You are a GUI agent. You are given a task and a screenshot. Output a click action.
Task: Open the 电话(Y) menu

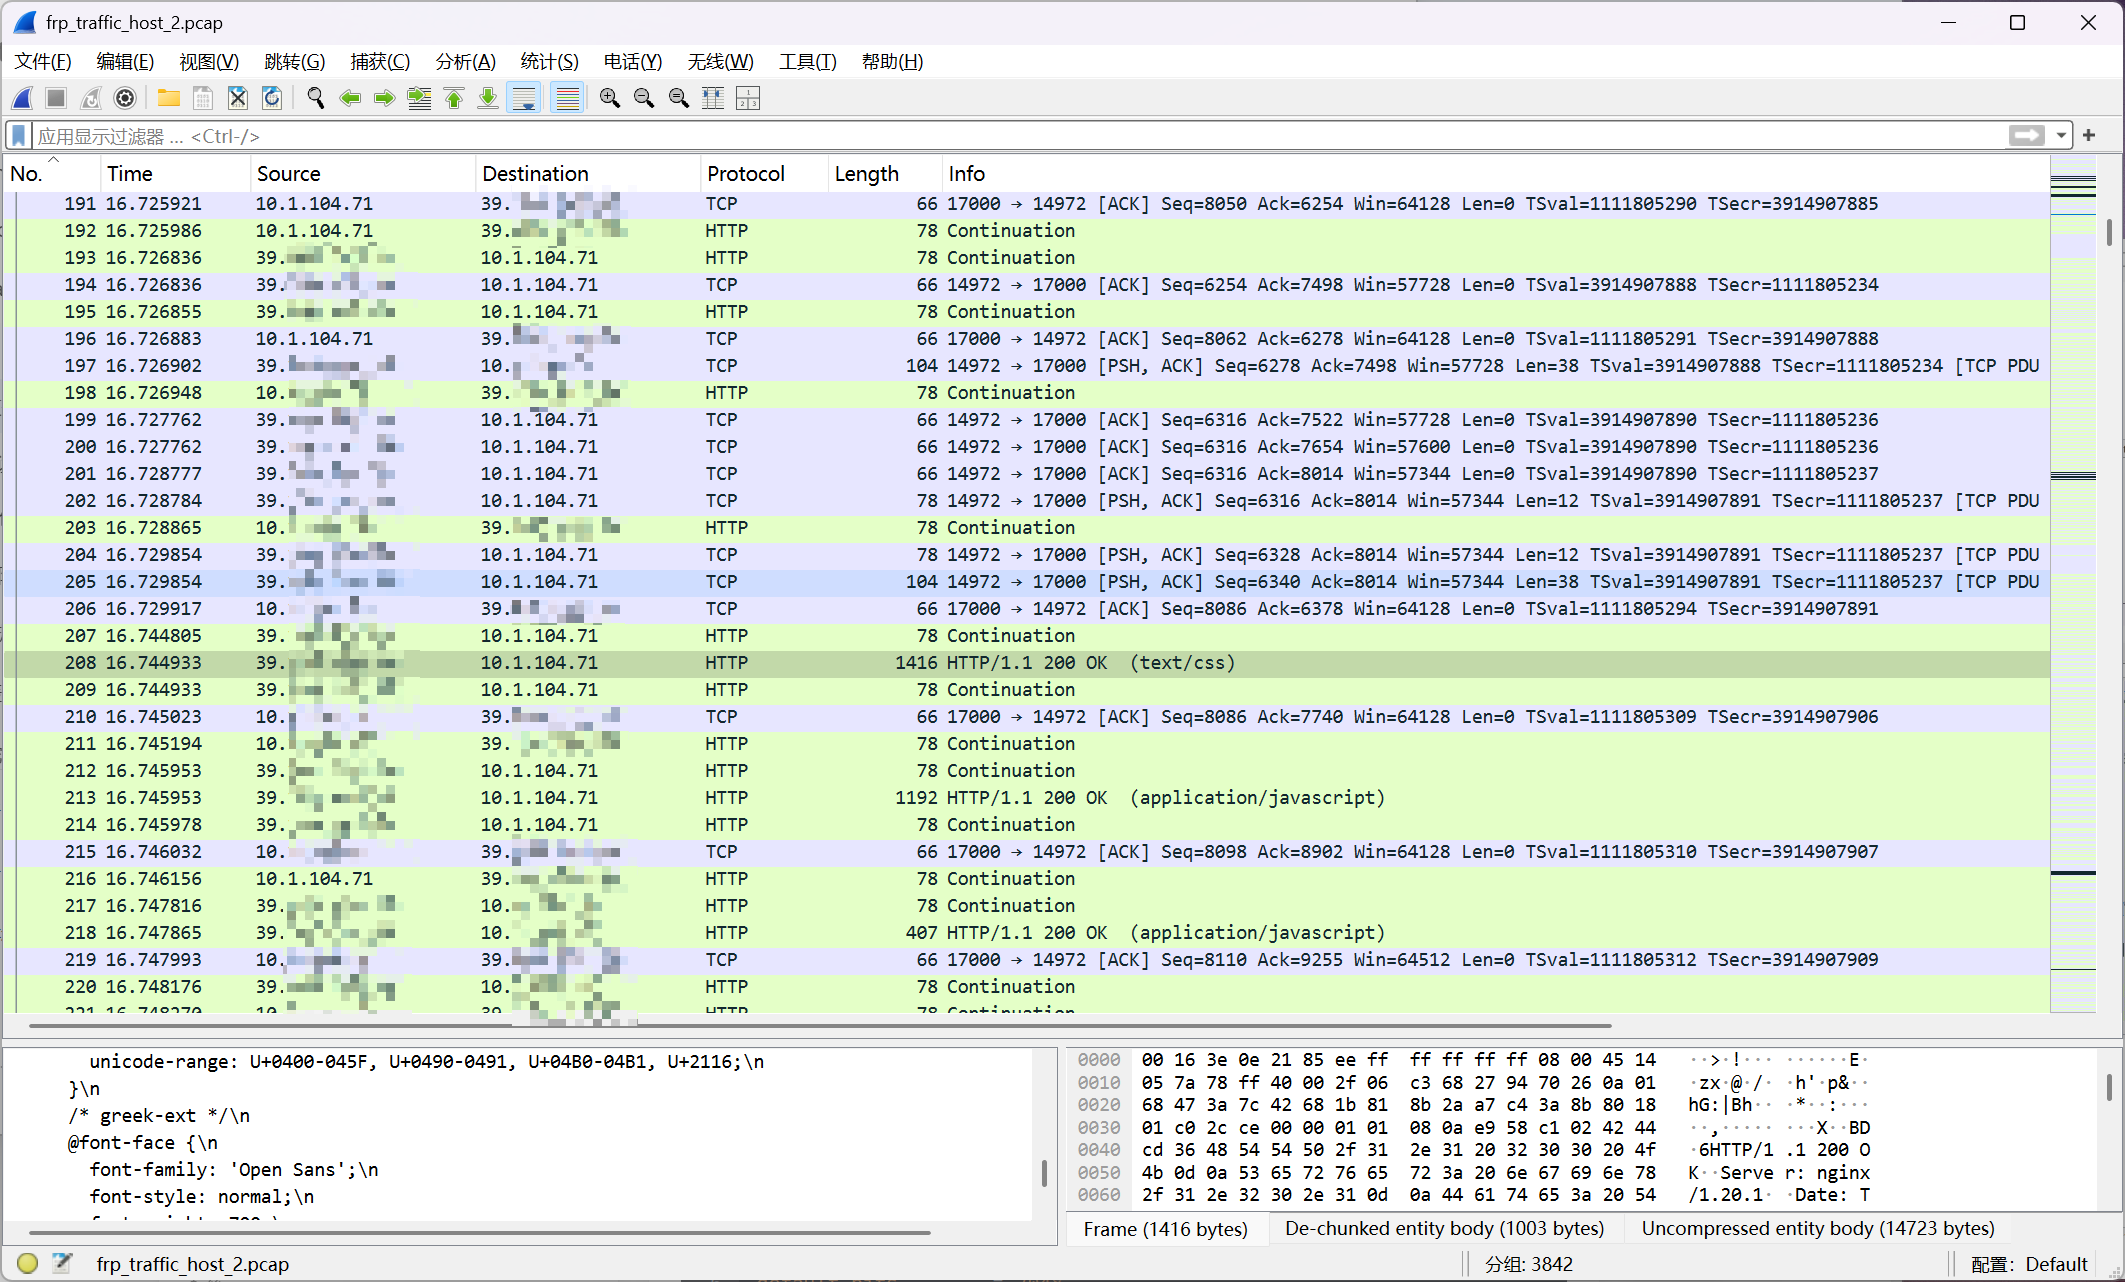tap(633, 62)
